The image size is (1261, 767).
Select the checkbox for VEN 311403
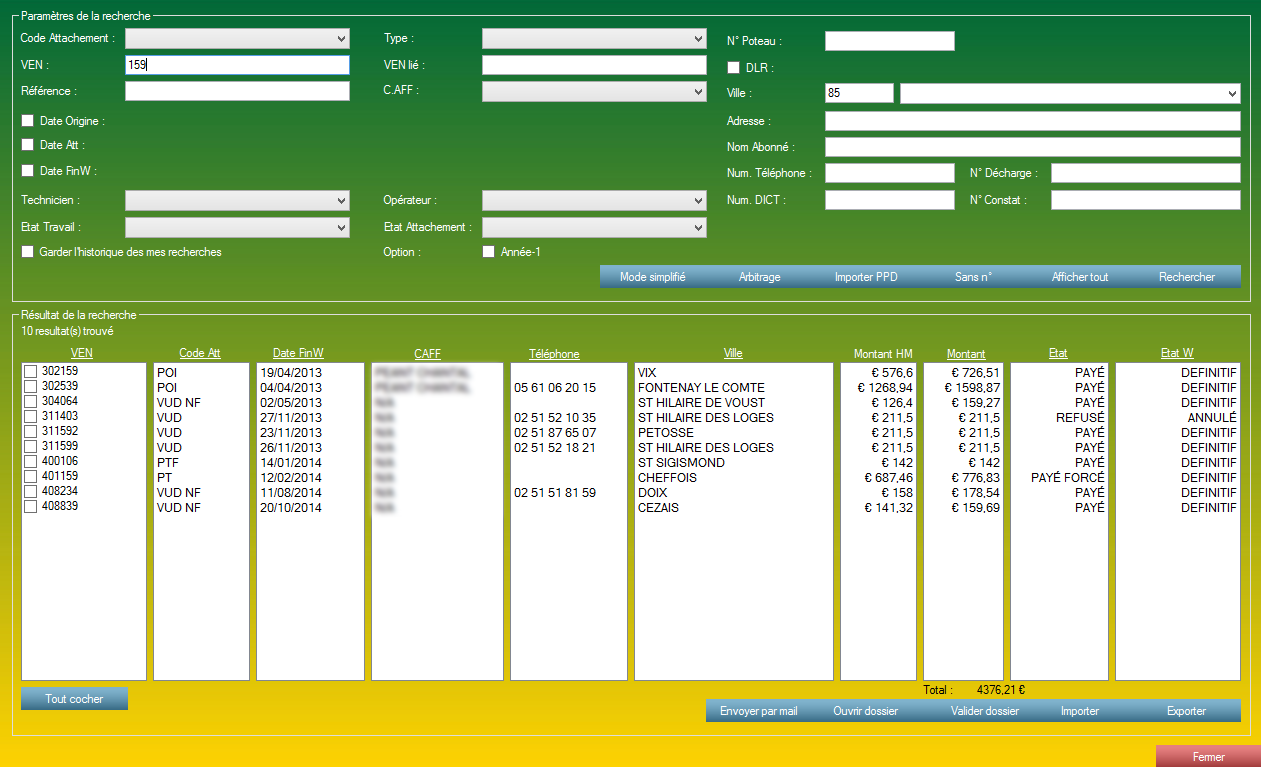tap(30, 417)
